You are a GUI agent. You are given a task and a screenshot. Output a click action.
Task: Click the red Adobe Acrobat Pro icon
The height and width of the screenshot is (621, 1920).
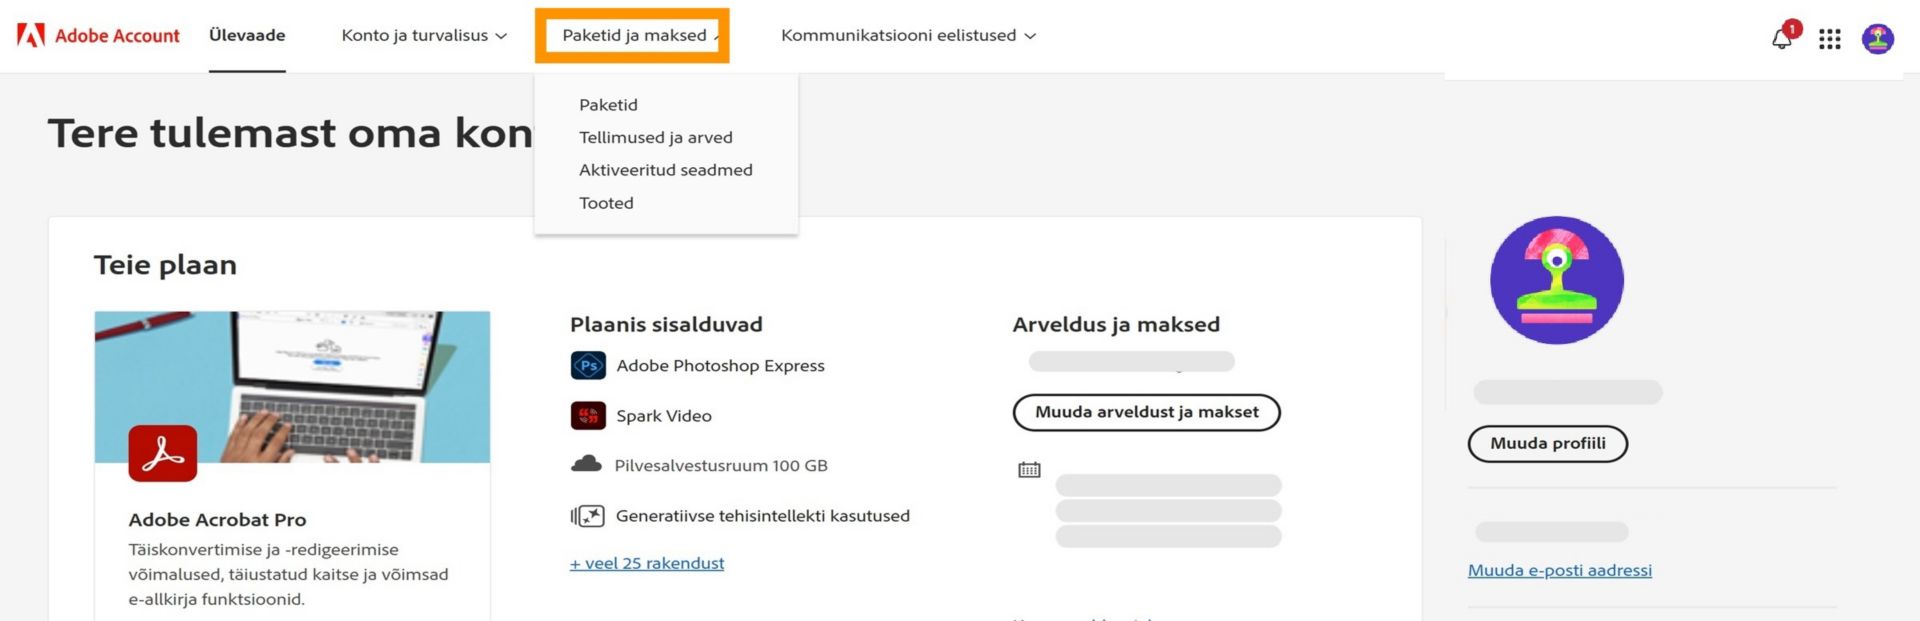click(163, 454)
